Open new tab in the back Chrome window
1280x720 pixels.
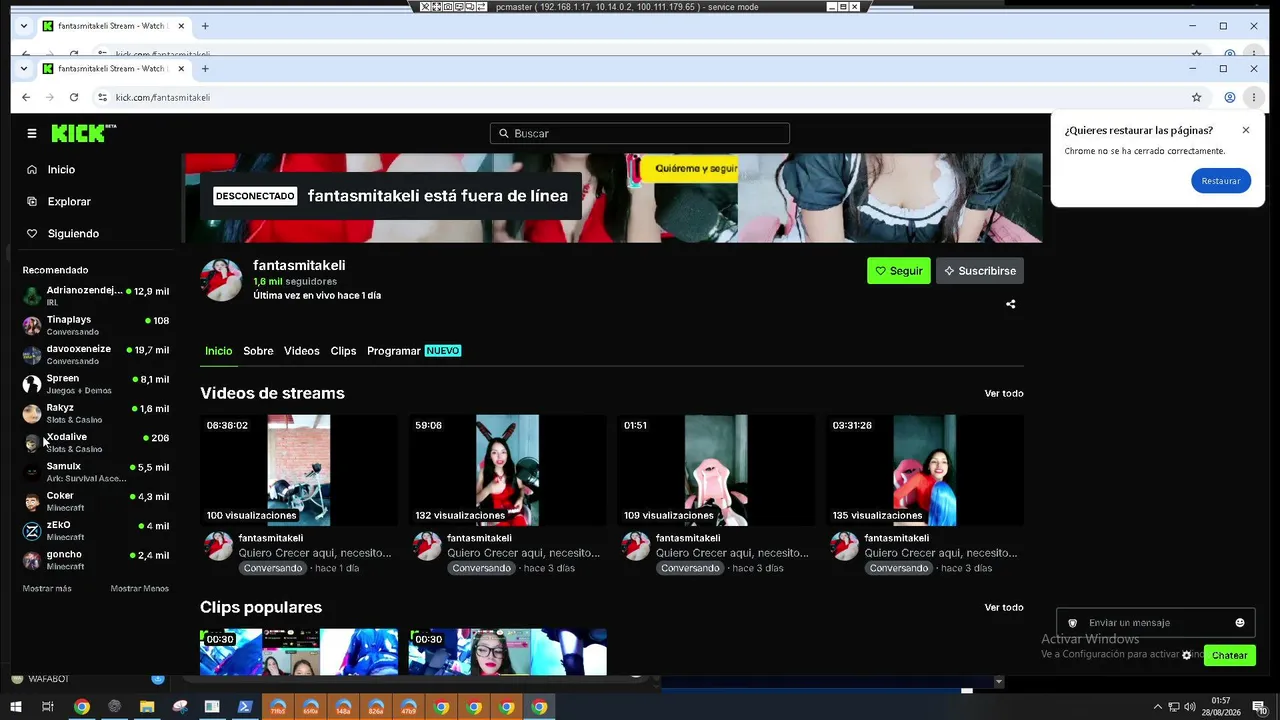(205, 26)
